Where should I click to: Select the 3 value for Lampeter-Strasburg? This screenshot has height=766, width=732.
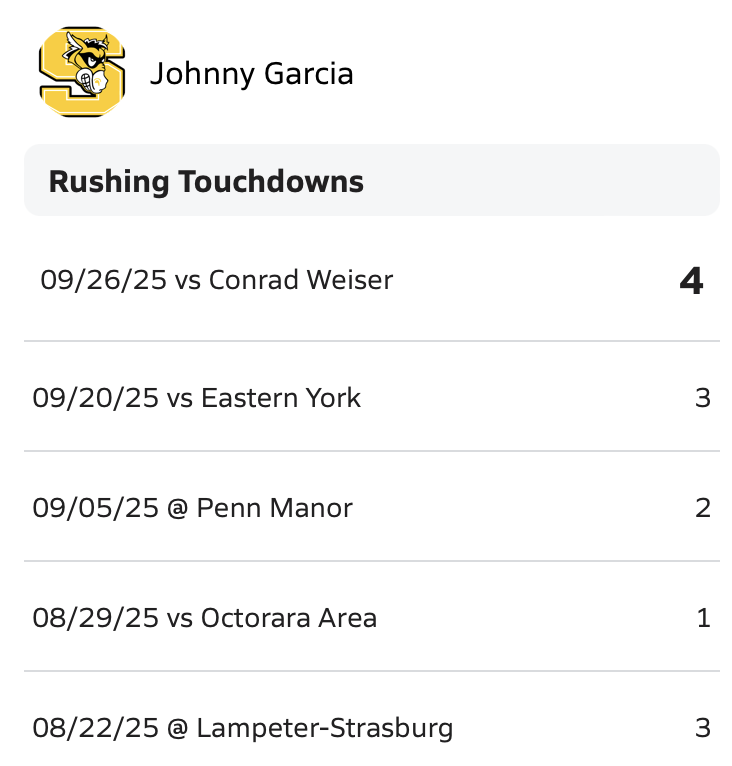click(702, 728)
